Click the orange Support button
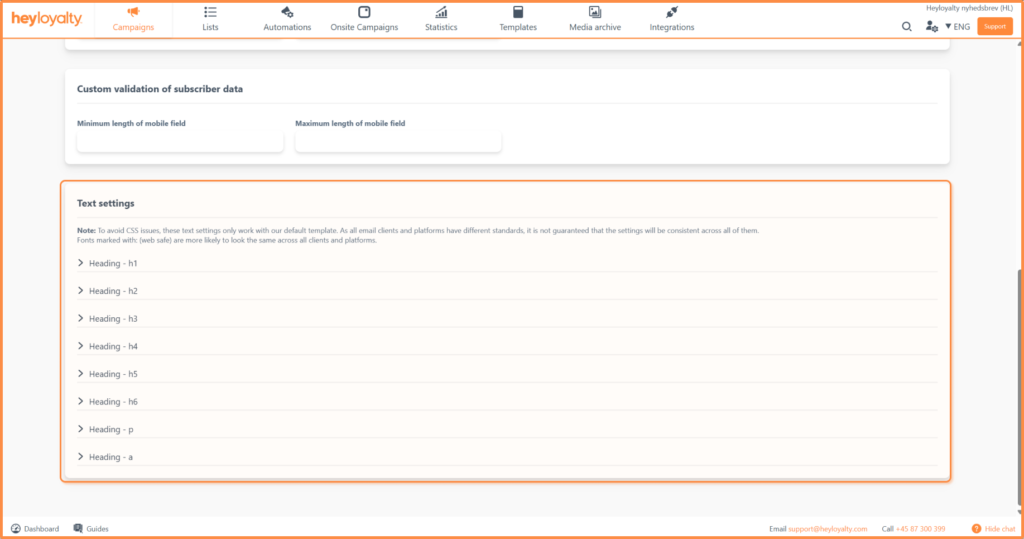 click(994, 27)
